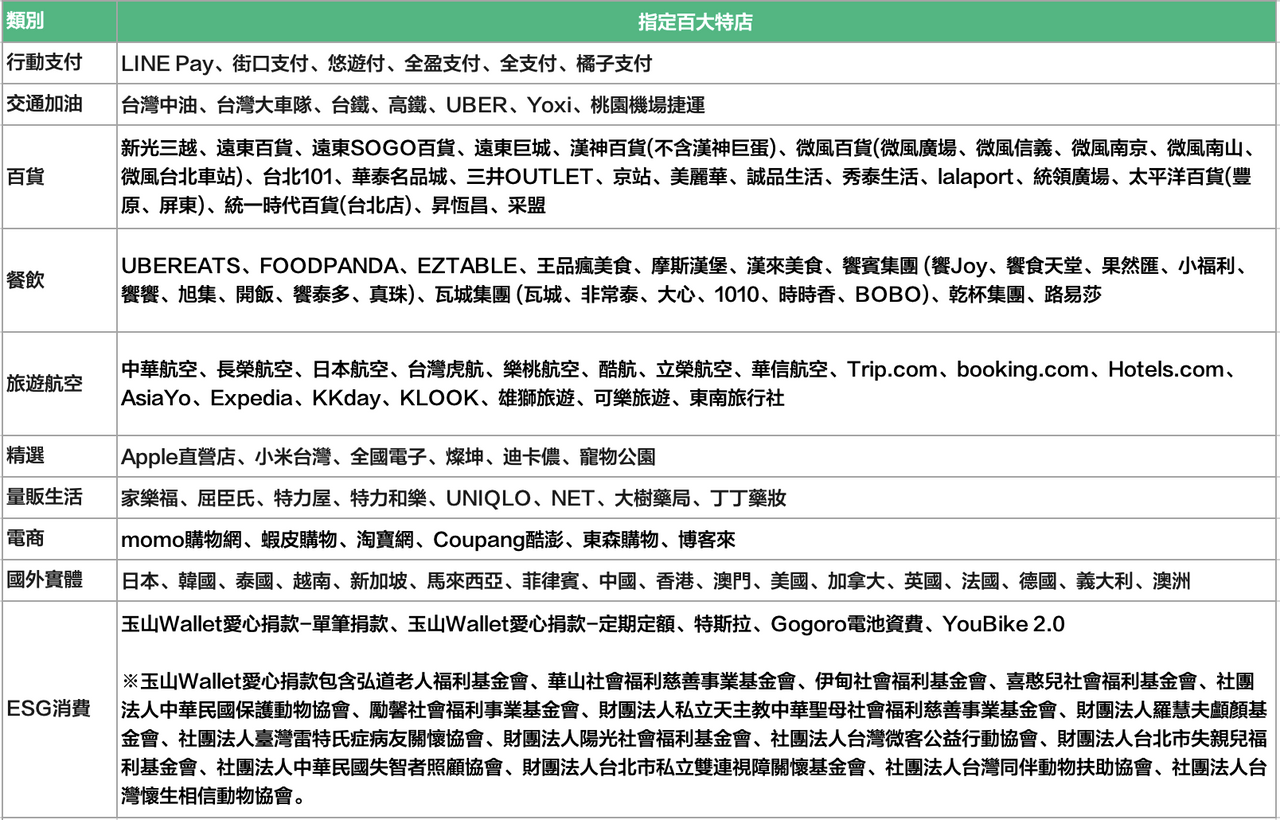Click the Trip.com text
This screenshot has height=820, width=1280.
(x=892, y=370)
